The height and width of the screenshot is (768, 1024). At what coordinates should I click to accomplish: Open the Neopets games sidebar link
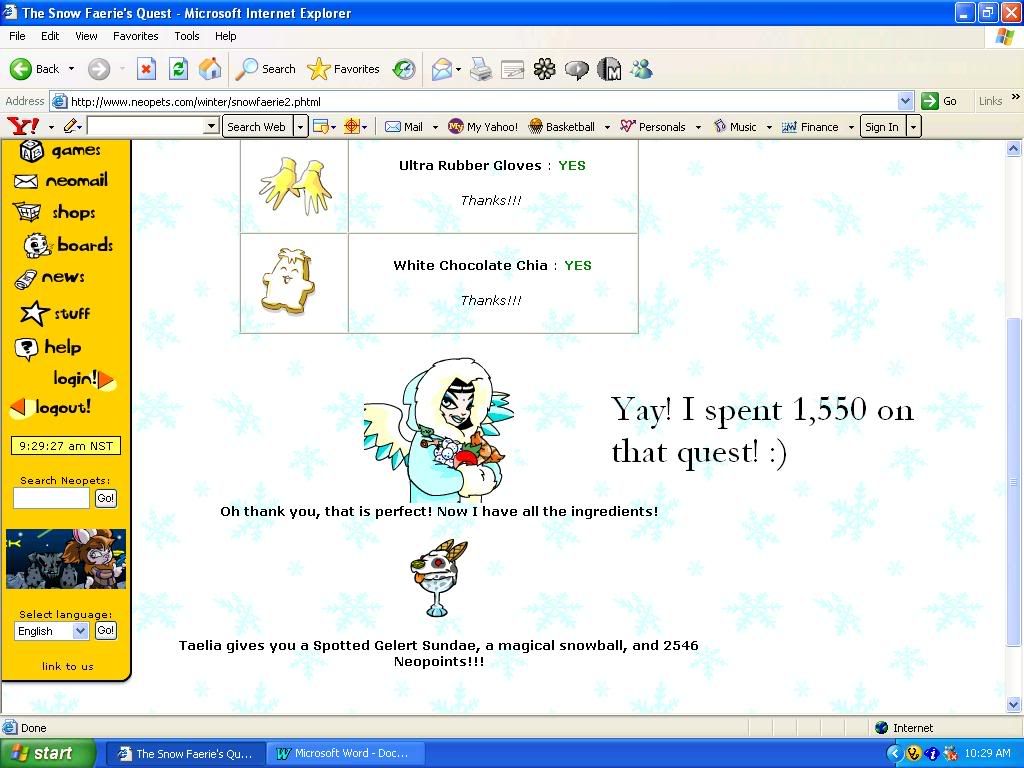pos(60,151)
